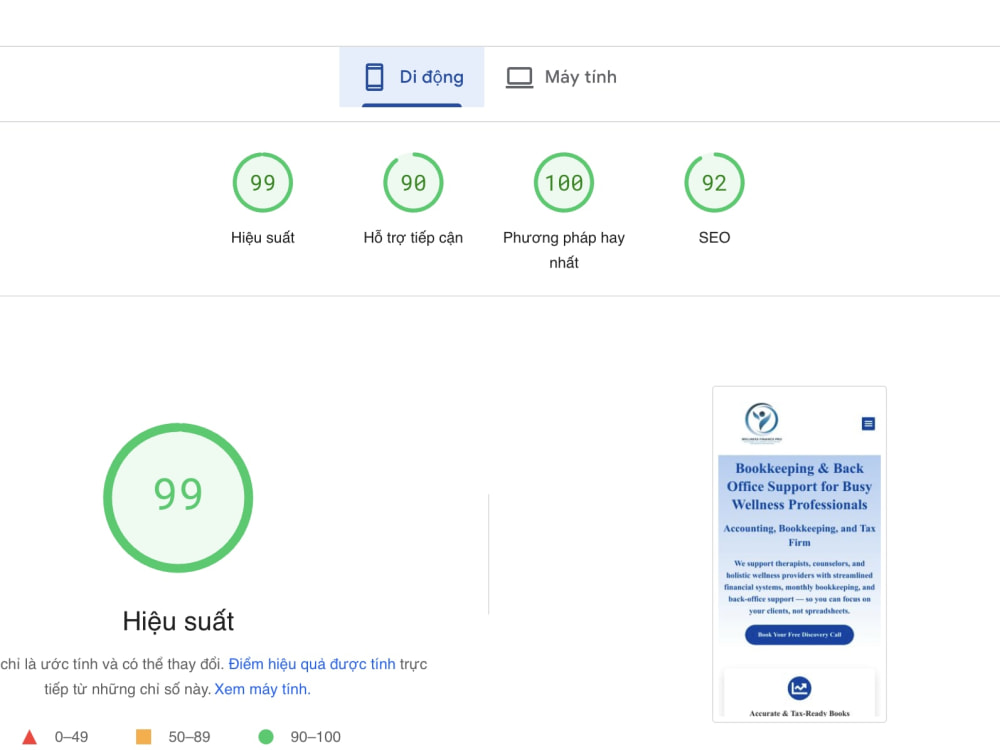Click the 50–89 legend text
The width and height of the screenshot is (1000, 750).
pyautogui.click(x=189, y=737)
